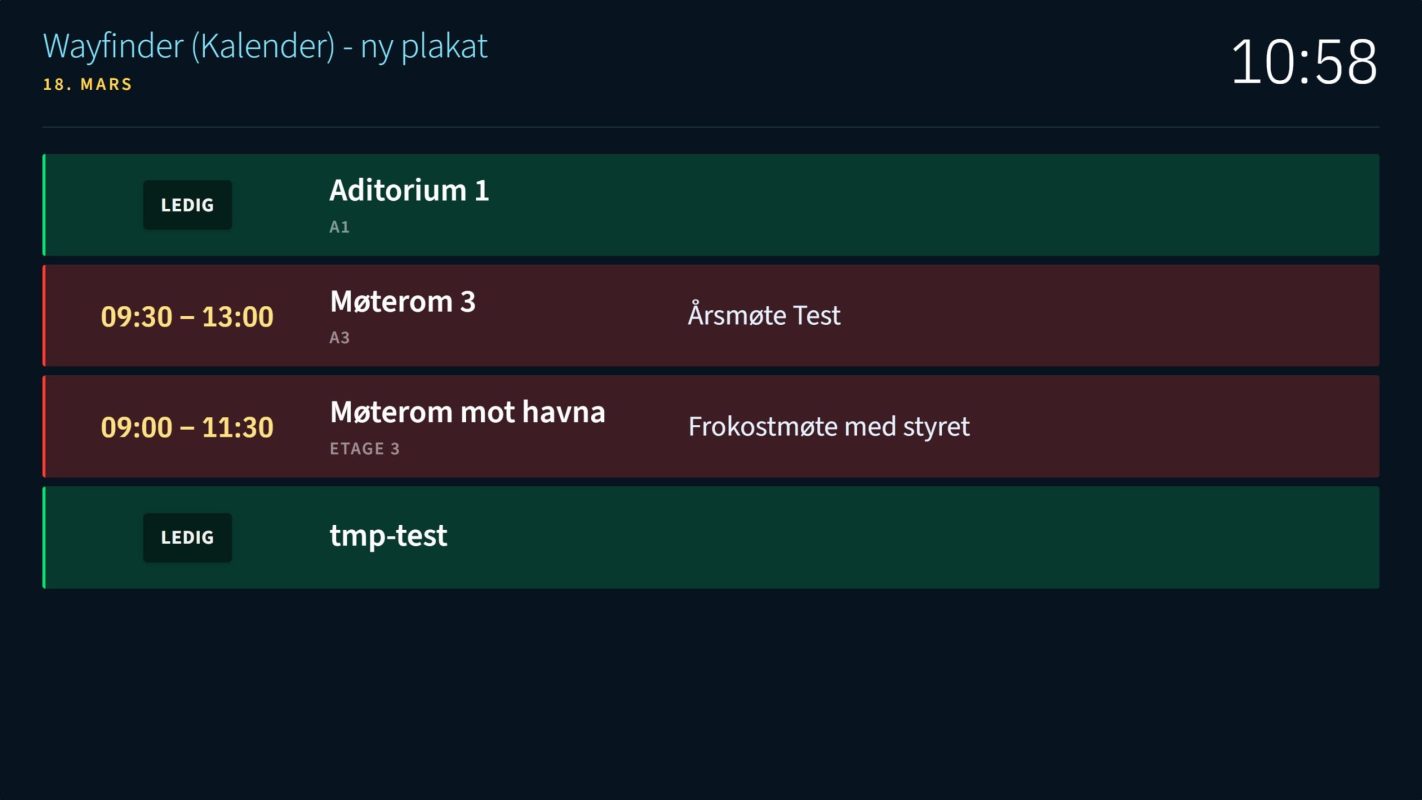
Task: Select the Møterom 3 room name
Action: (403, 301)
